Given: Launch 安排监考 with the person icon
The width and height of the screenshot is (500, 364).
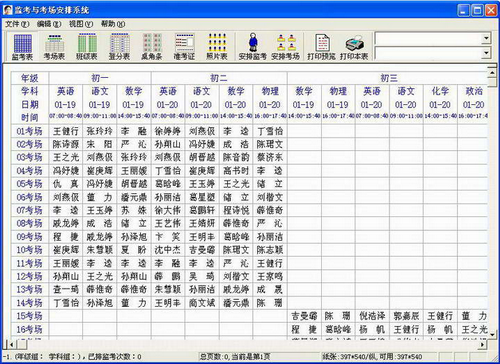Looking at the screenshot, I should 253,47.
